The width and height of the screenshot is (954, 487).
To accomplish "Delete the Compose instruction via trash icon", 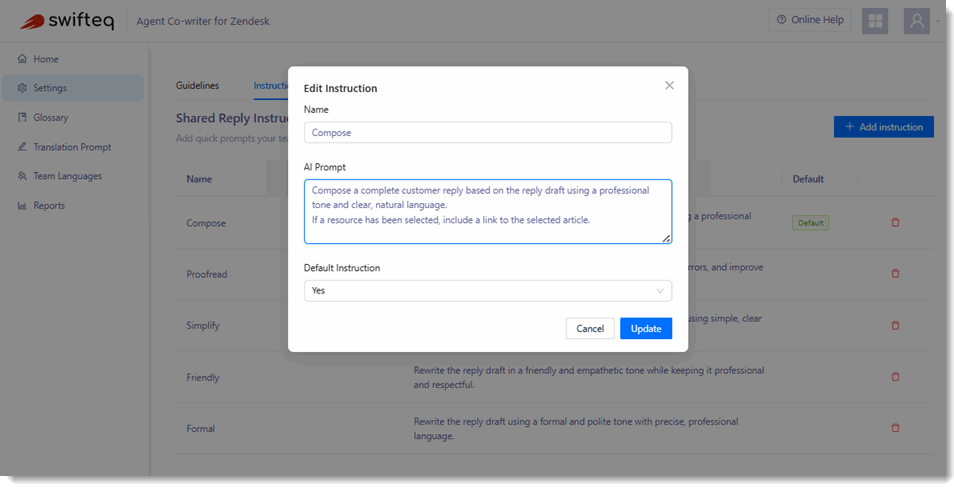I will pos(895,223).
